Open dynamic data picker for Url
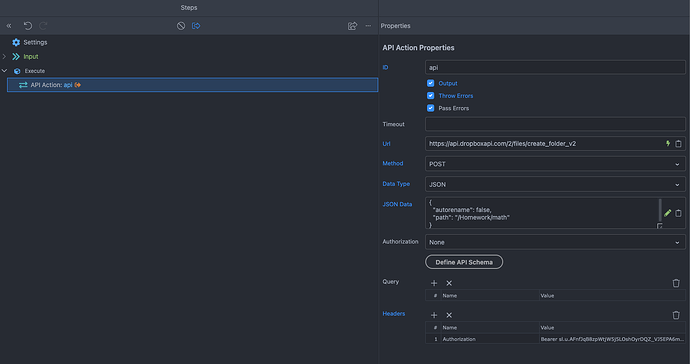The height and width of the screenshot is (364, 690). (668, 143)
